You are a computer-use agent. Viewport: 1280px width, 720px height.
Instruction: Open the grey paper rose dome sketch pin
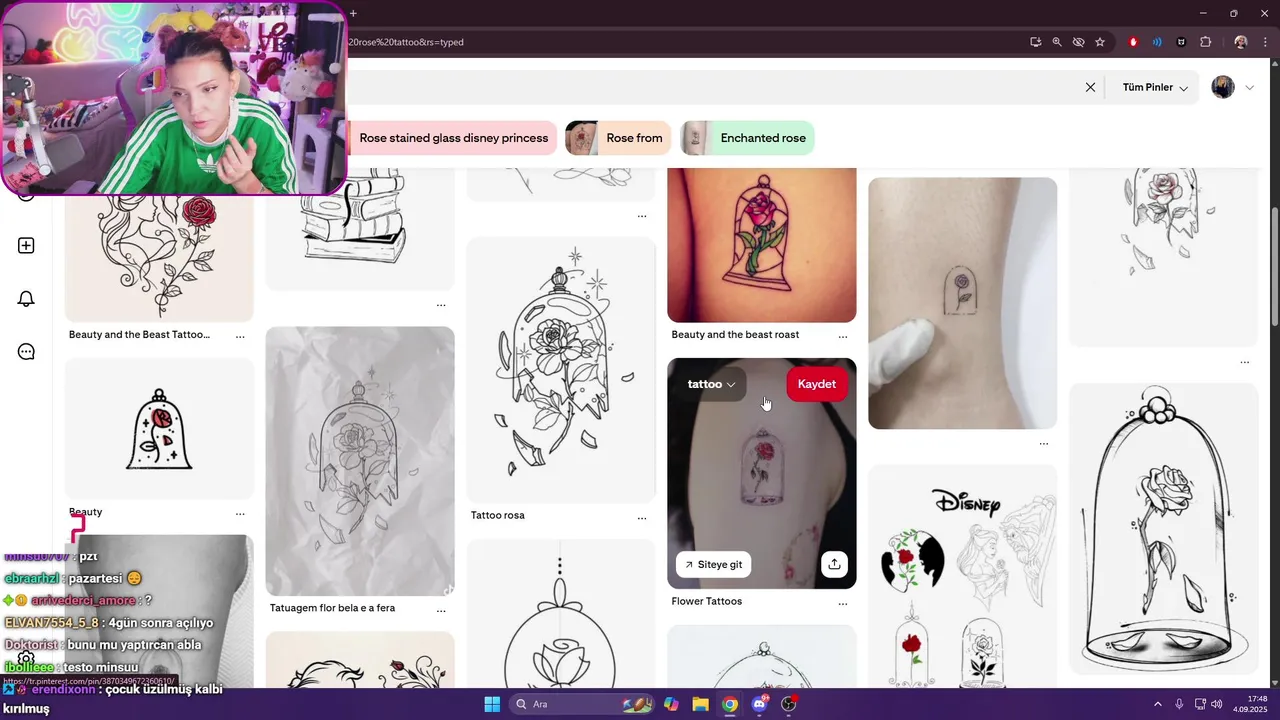pyautogui.click(x=360, y=460)
